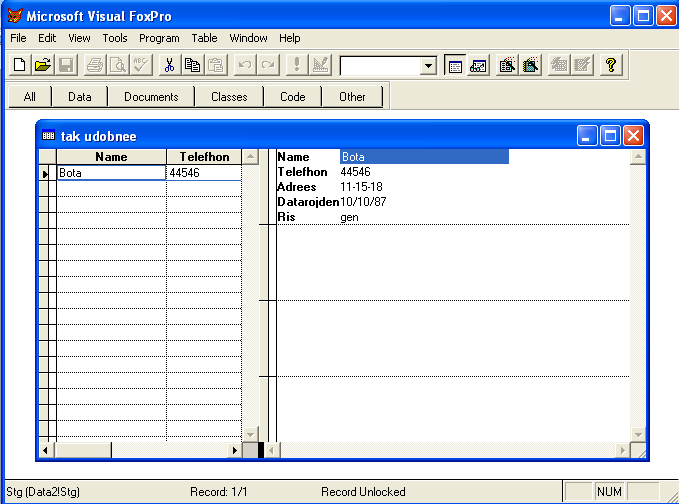
Task: Open the Data Session window icon
Action: (x=478, y=65)
